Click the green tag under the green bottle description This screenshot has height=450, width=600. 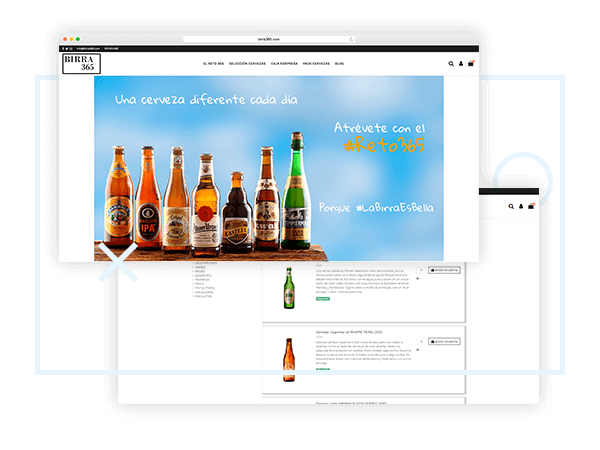pyautogui.click(x=323, y=298)
